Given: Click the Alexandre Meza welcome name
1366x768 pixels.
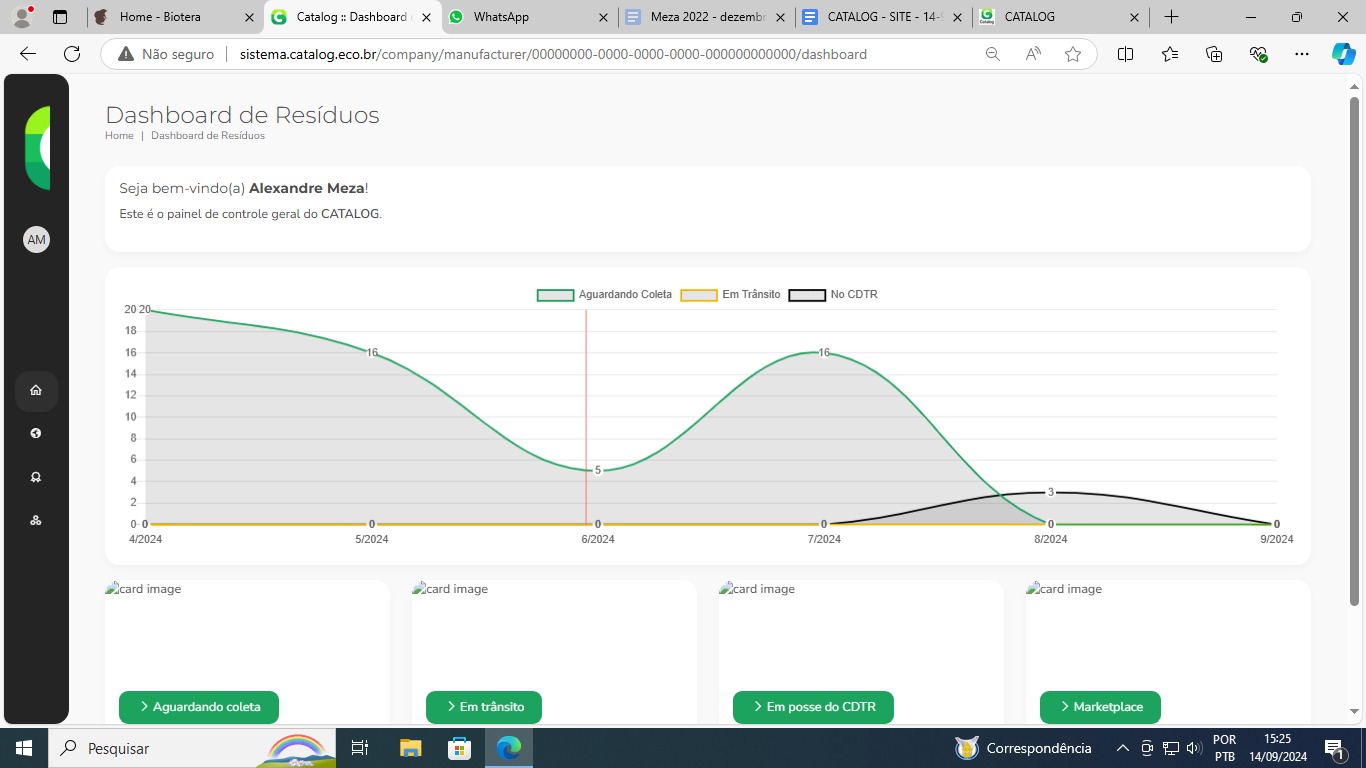Looking at the screenshot, I should pos(307,188).
